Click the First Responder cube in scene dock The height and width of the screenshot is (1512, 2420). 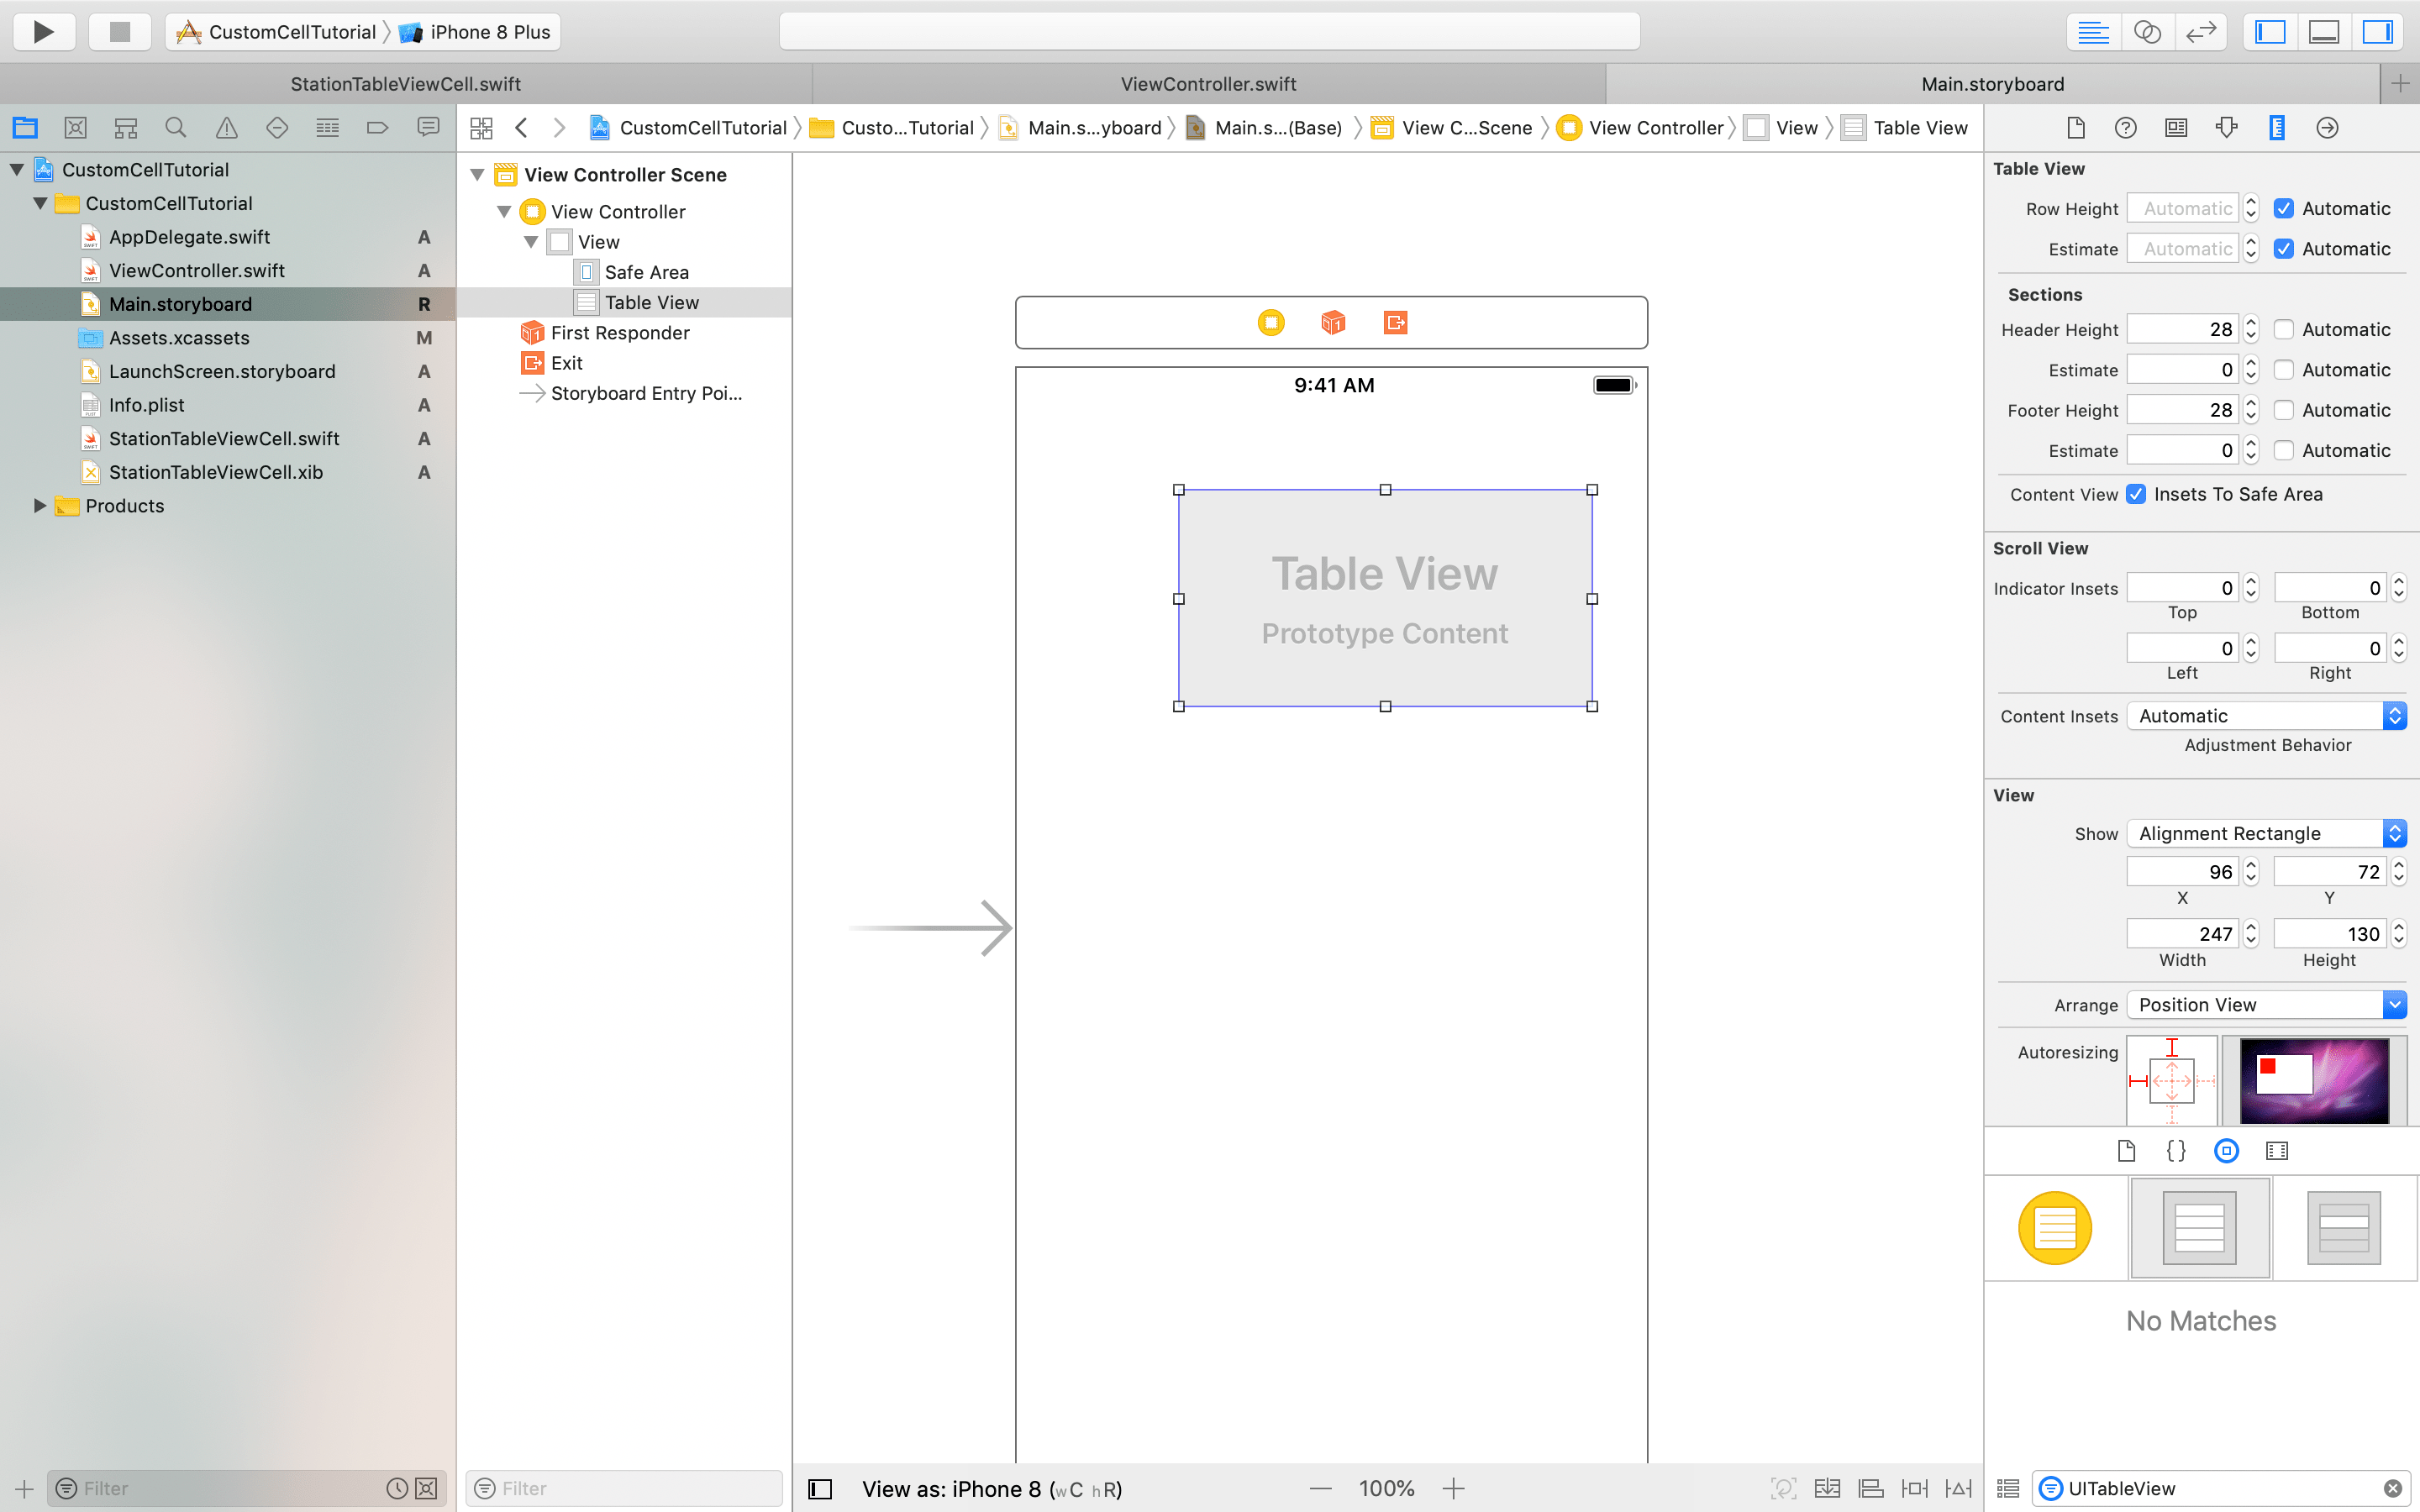(1333, 322)
